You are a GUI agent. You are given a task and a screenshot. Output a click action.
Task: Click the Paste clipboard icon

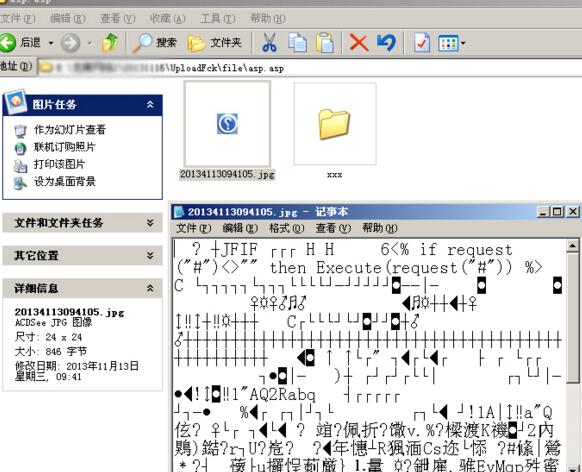[x=325, y=43]
